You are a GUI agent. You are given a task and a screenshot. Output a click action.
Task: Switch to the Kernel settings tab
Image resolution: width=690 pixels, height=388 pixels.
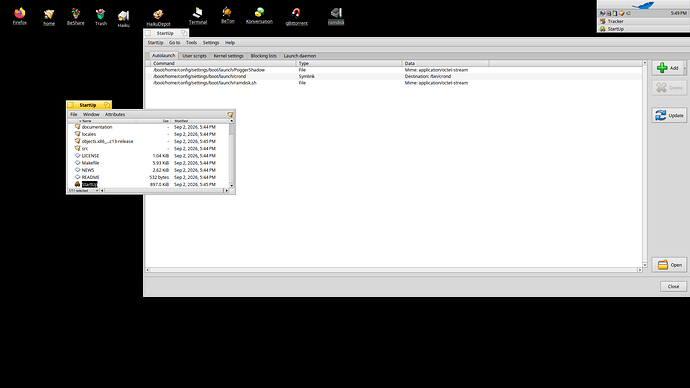[228, 56]
